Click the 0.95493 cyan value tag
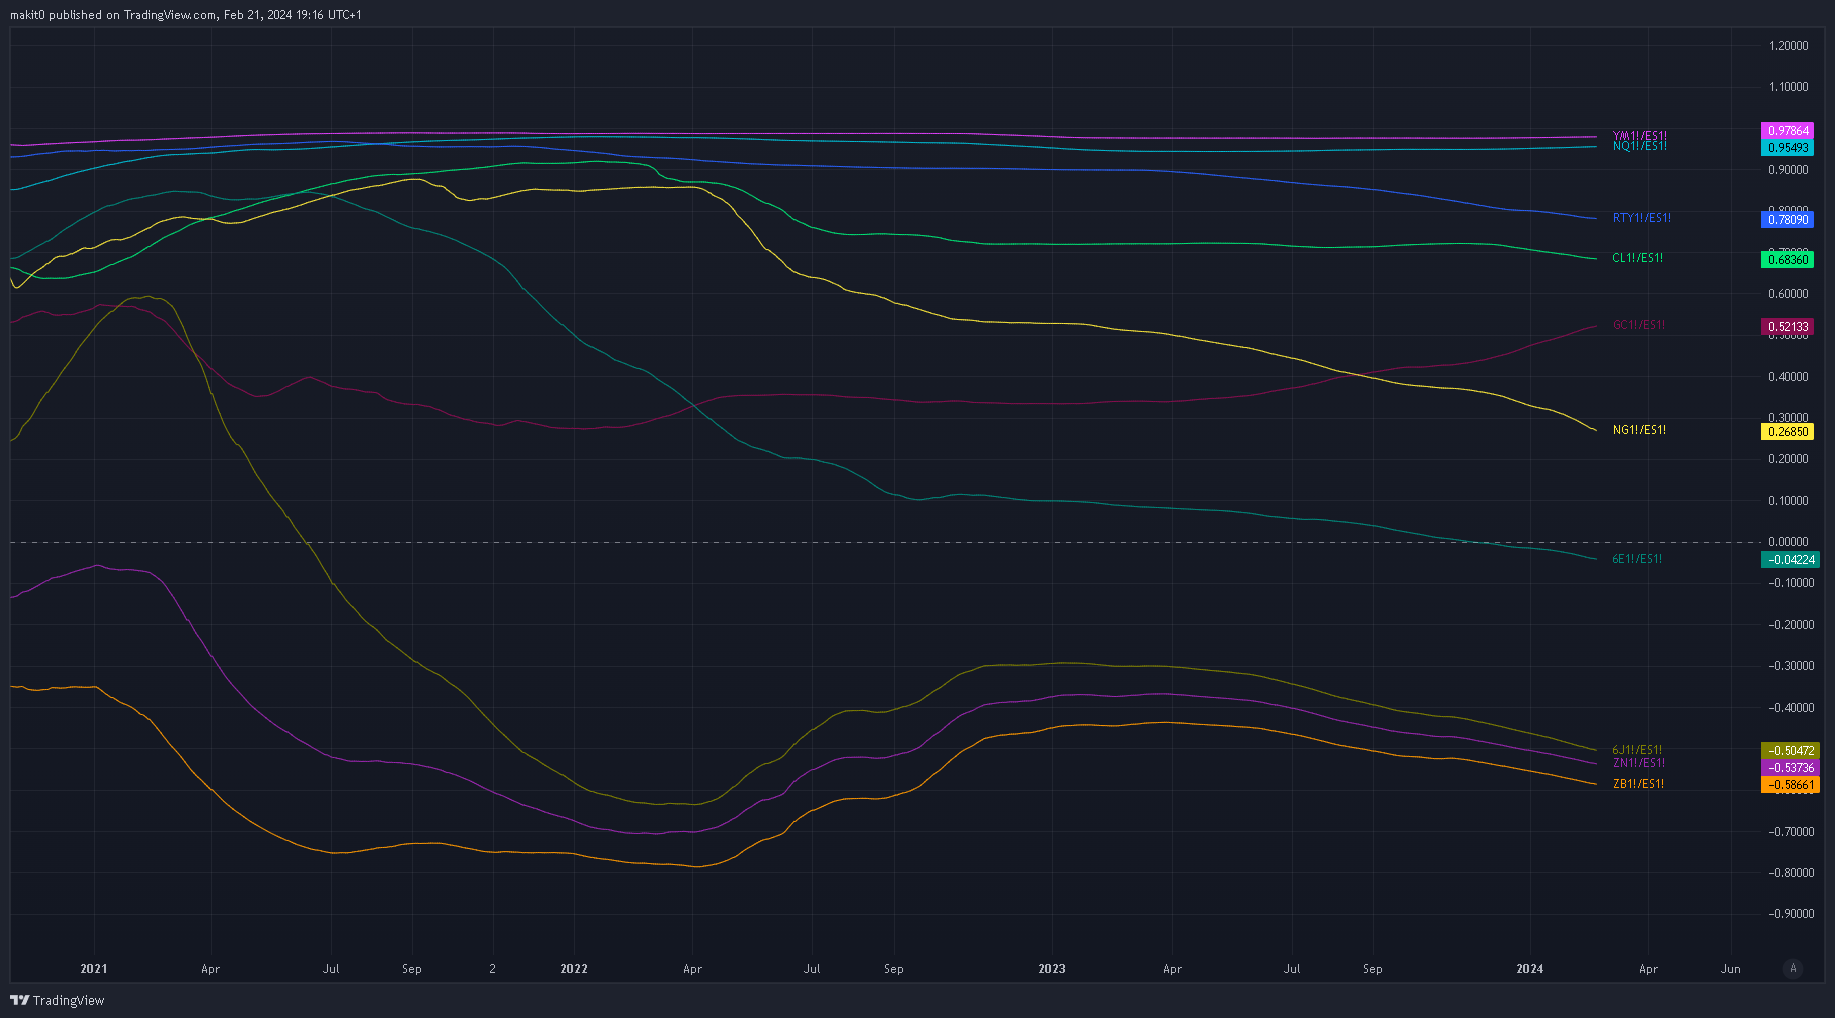This screenshot has width=1835, height=1018. coord(1787,147)
